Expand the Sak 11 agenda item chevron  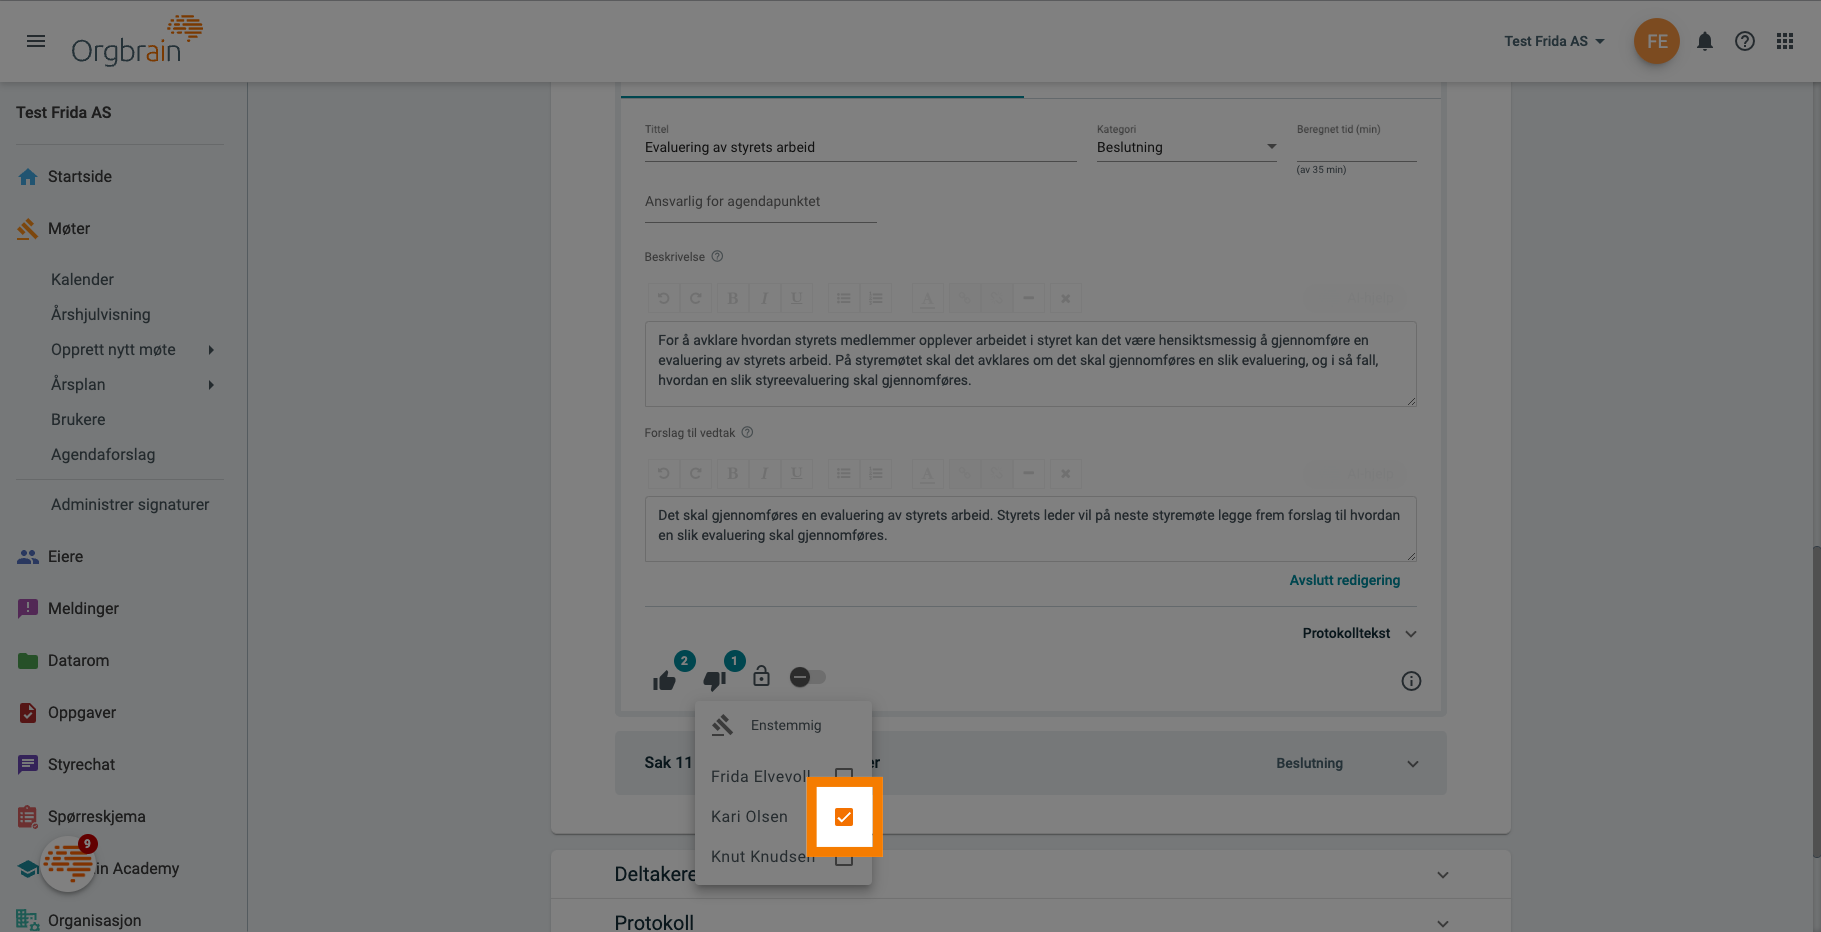(x=1413, y=764)
